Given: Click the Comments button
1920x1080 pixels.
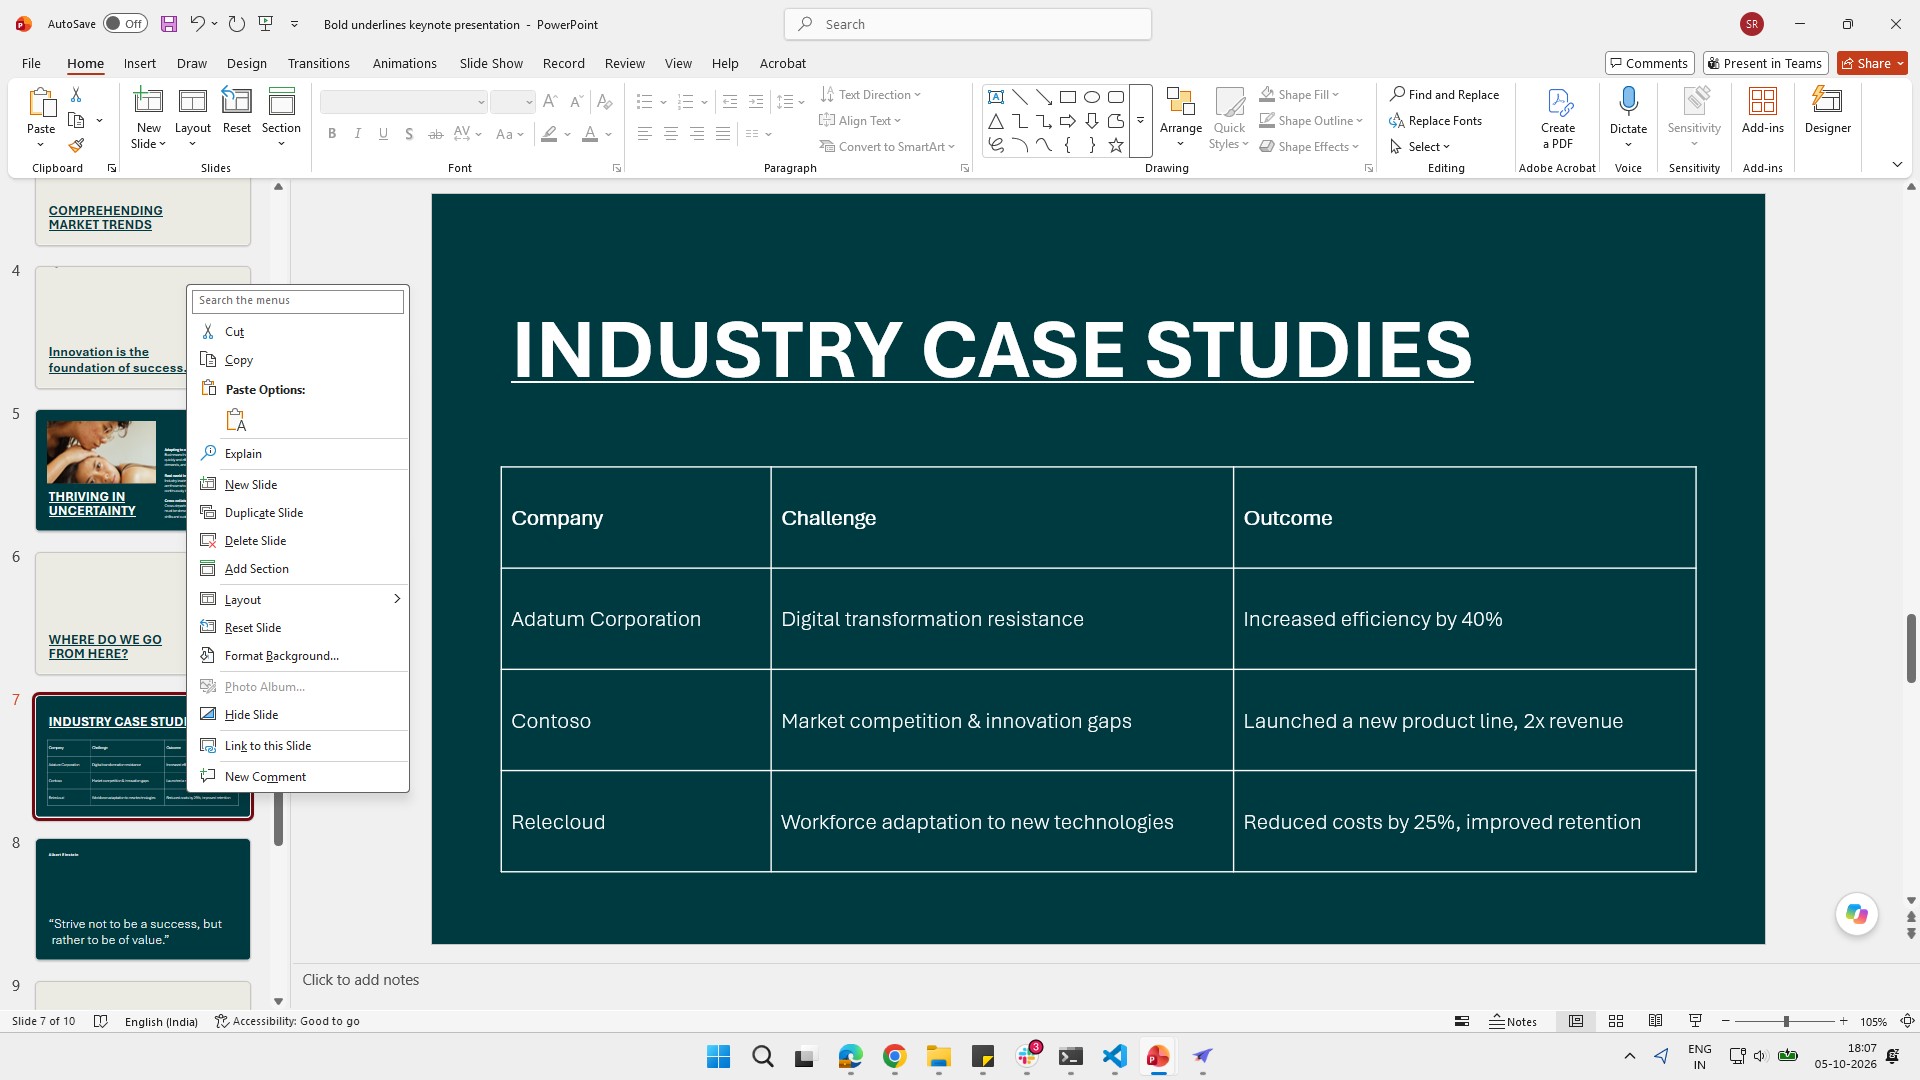Looking at the screenshot, I should (x=1649, y=63).
